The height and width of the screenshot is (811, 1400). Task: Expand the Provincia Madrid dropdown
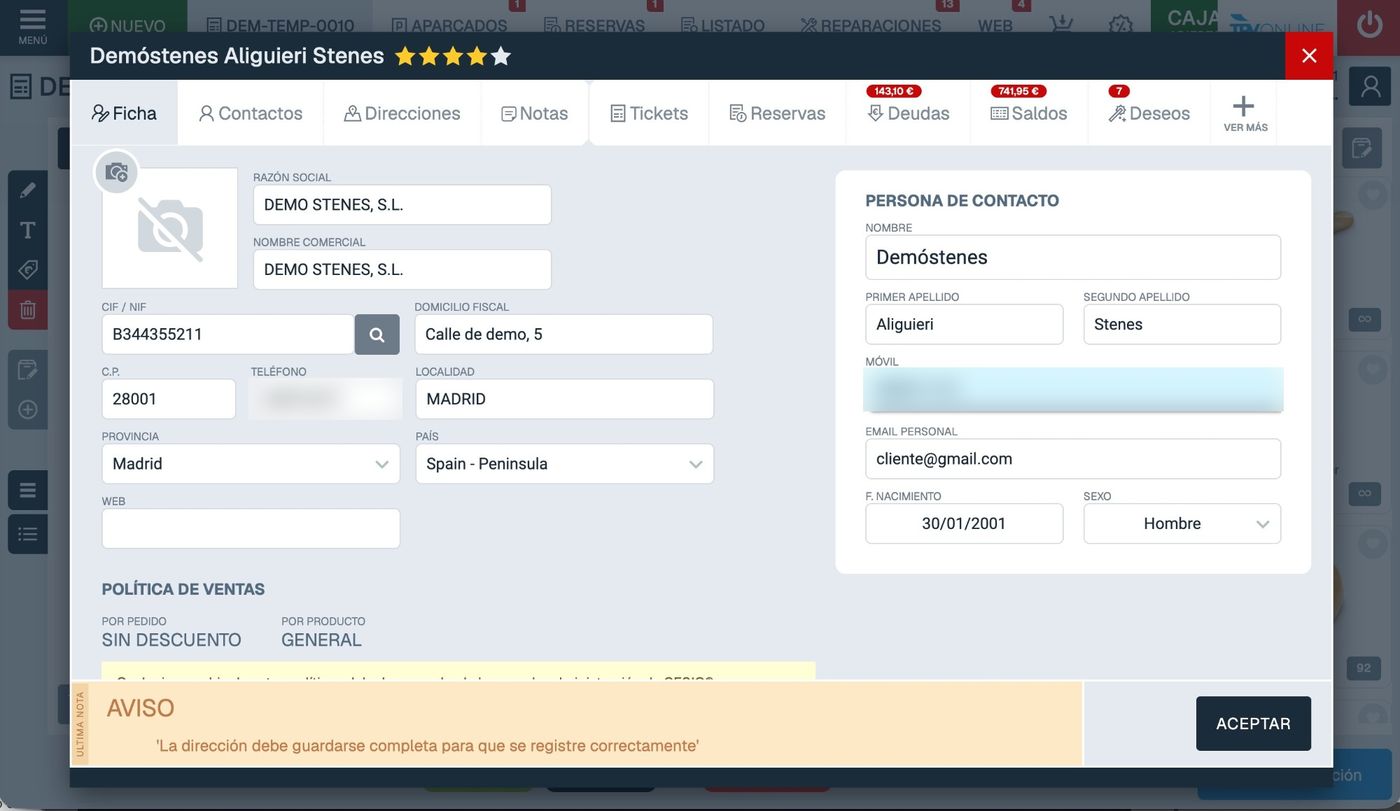[251, 464]
